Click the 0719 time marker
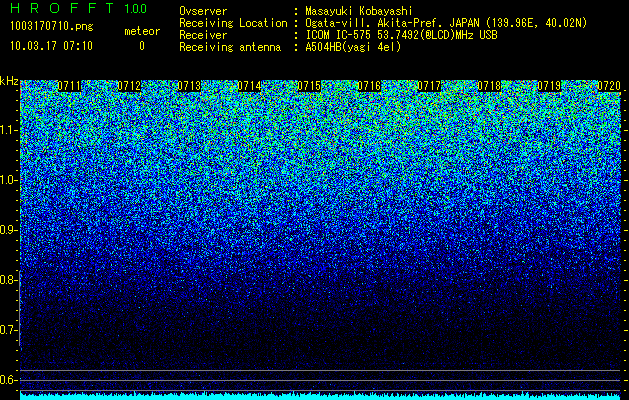This screenshot has width=629, height=400. 549,86
